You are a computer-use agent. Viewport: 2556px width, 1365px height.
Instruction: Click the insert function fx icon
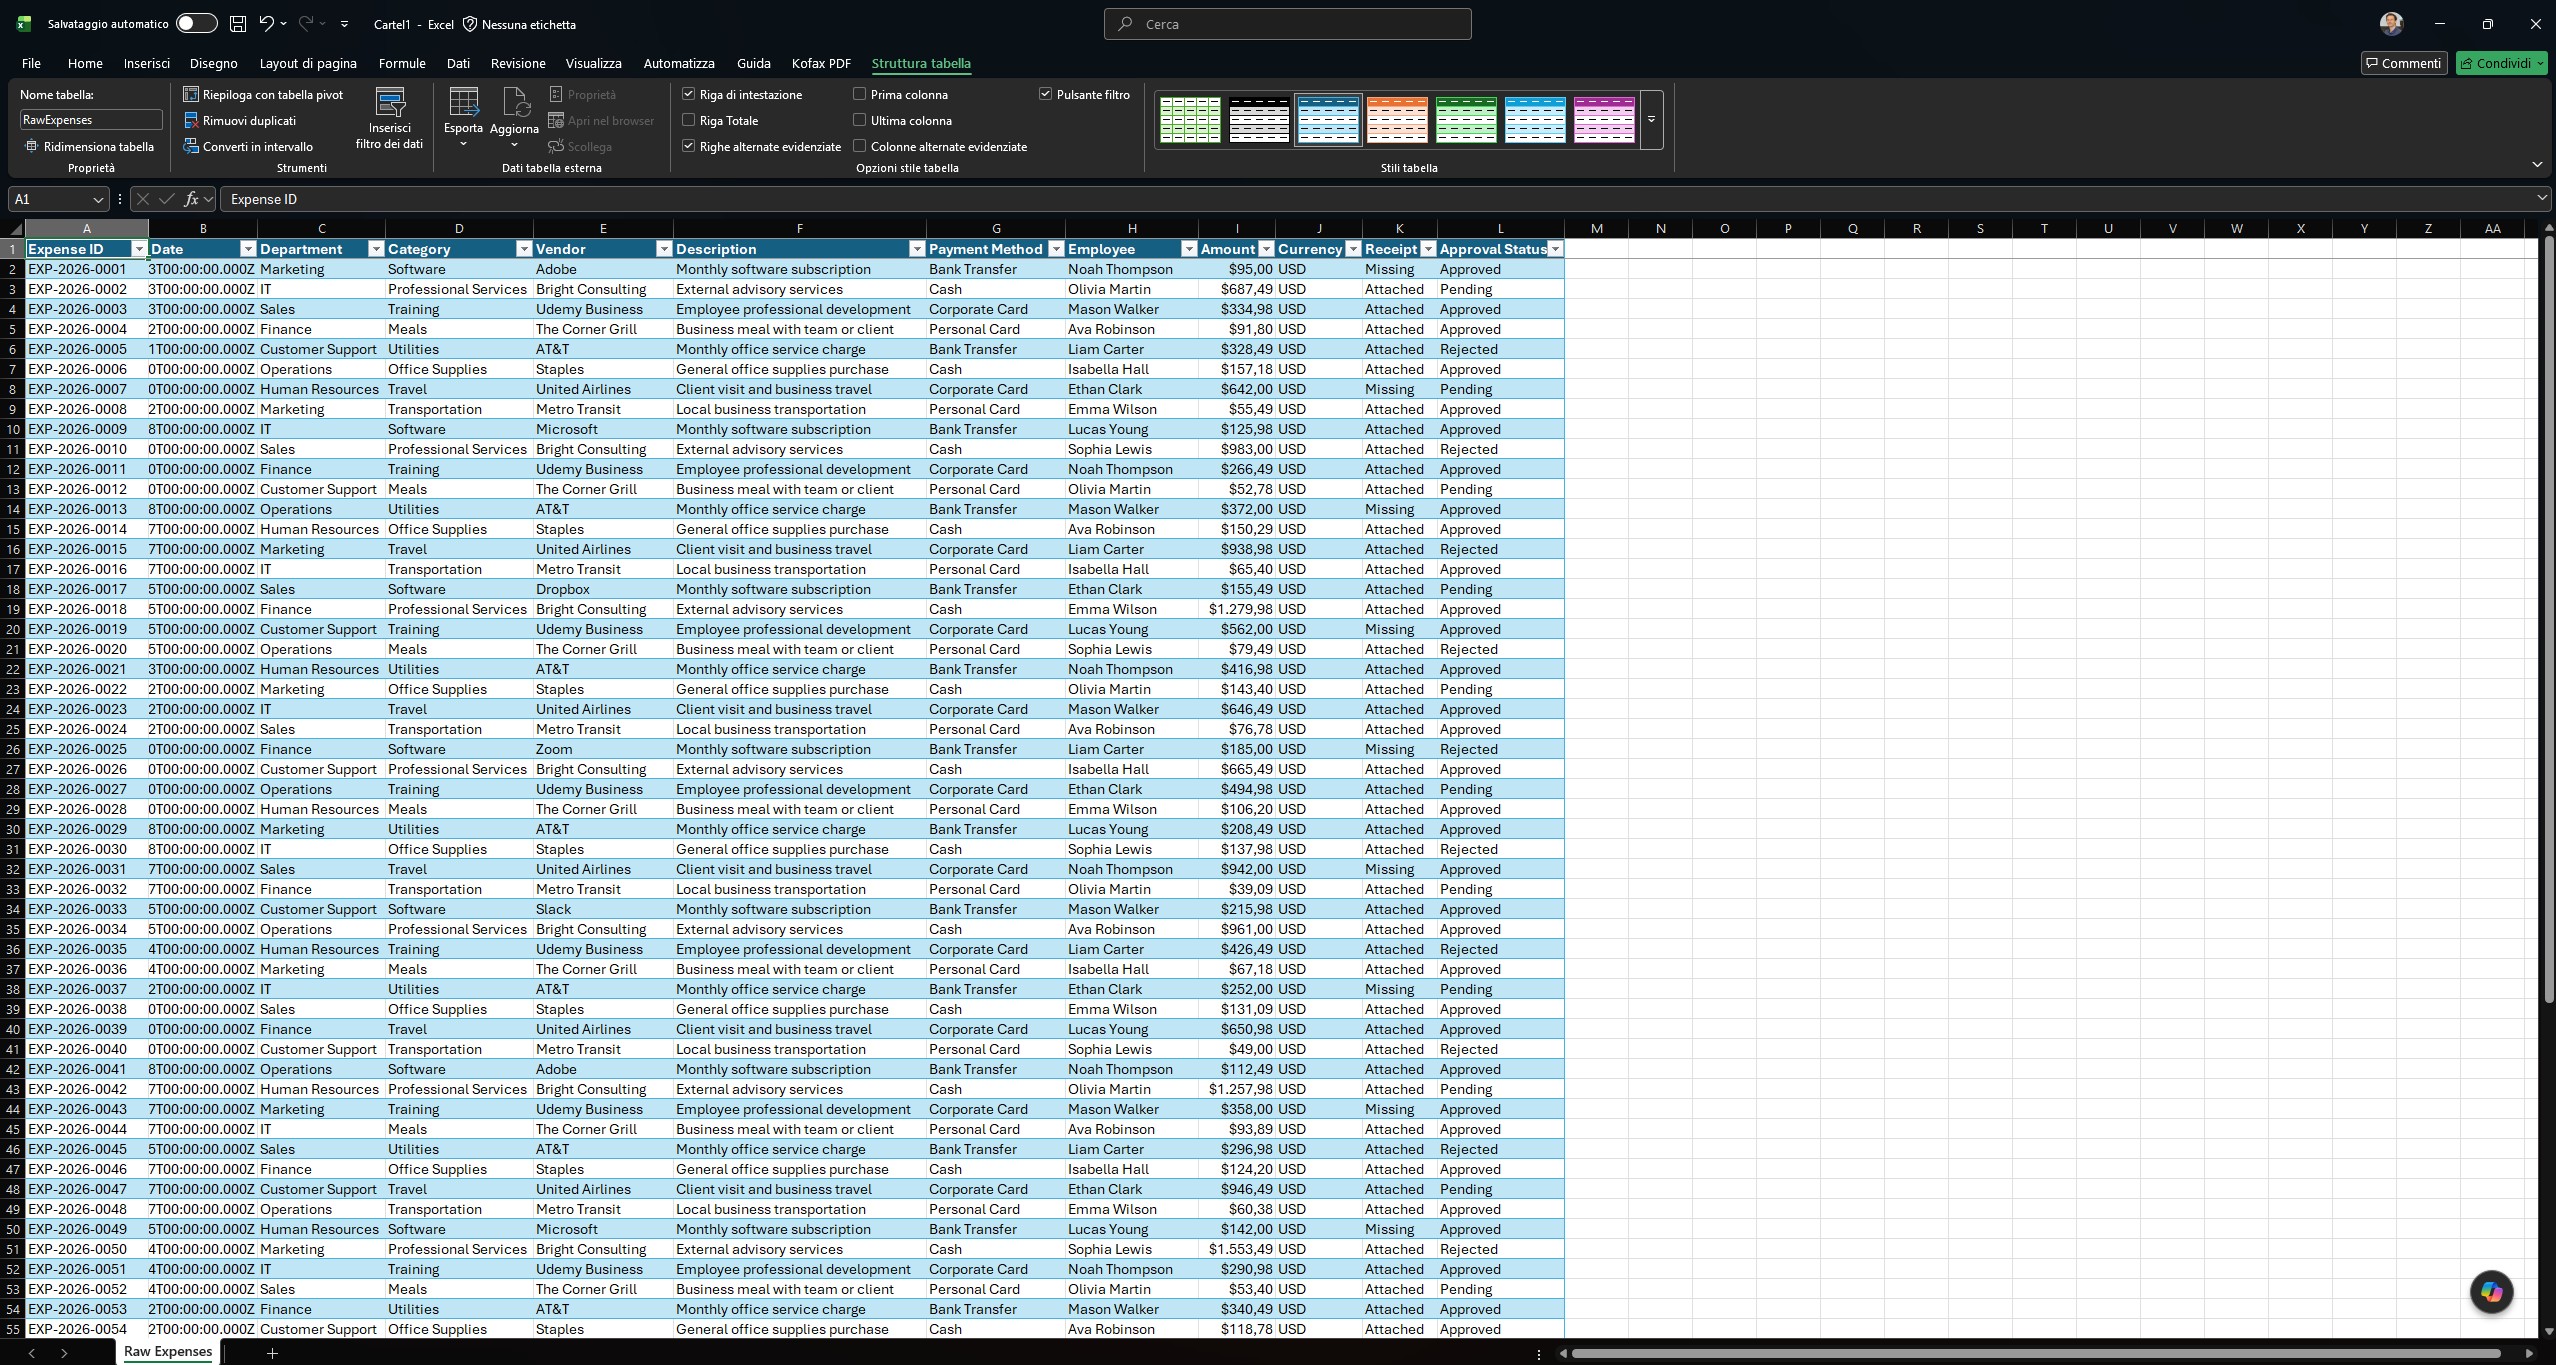coord(192,199)
